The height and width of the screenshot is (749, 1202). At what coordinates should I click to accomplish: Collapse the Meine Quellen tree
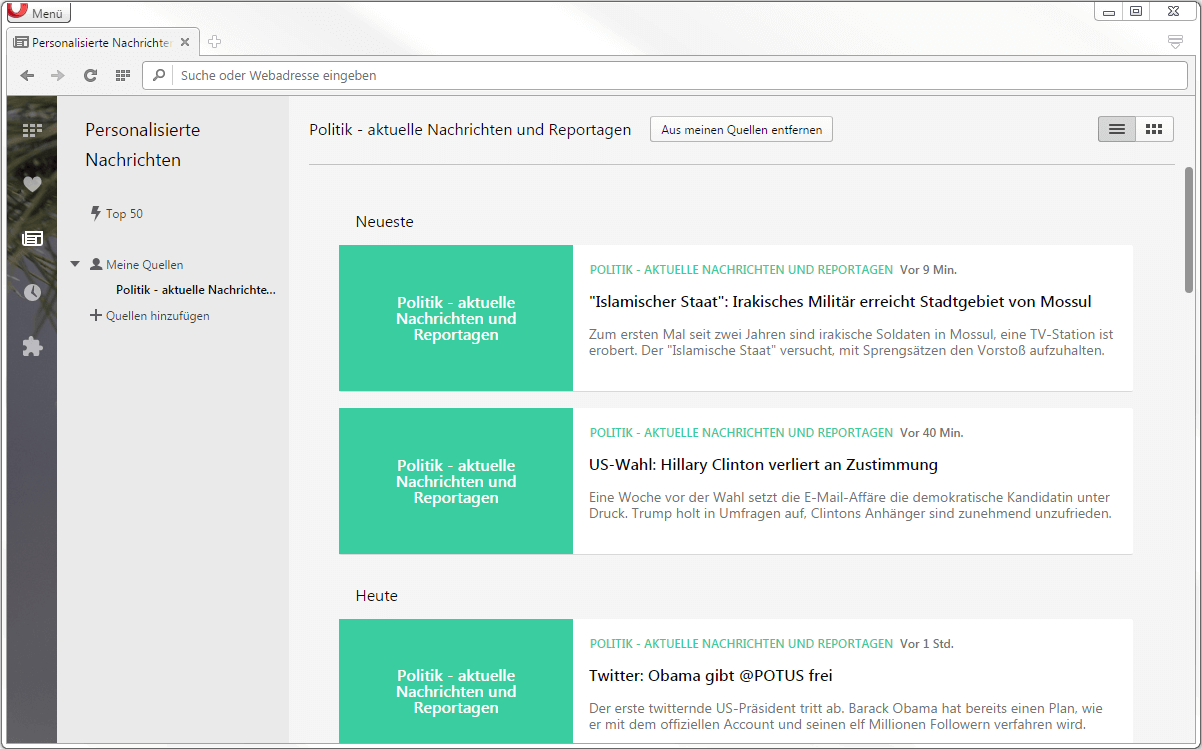[x=75, y=265]
